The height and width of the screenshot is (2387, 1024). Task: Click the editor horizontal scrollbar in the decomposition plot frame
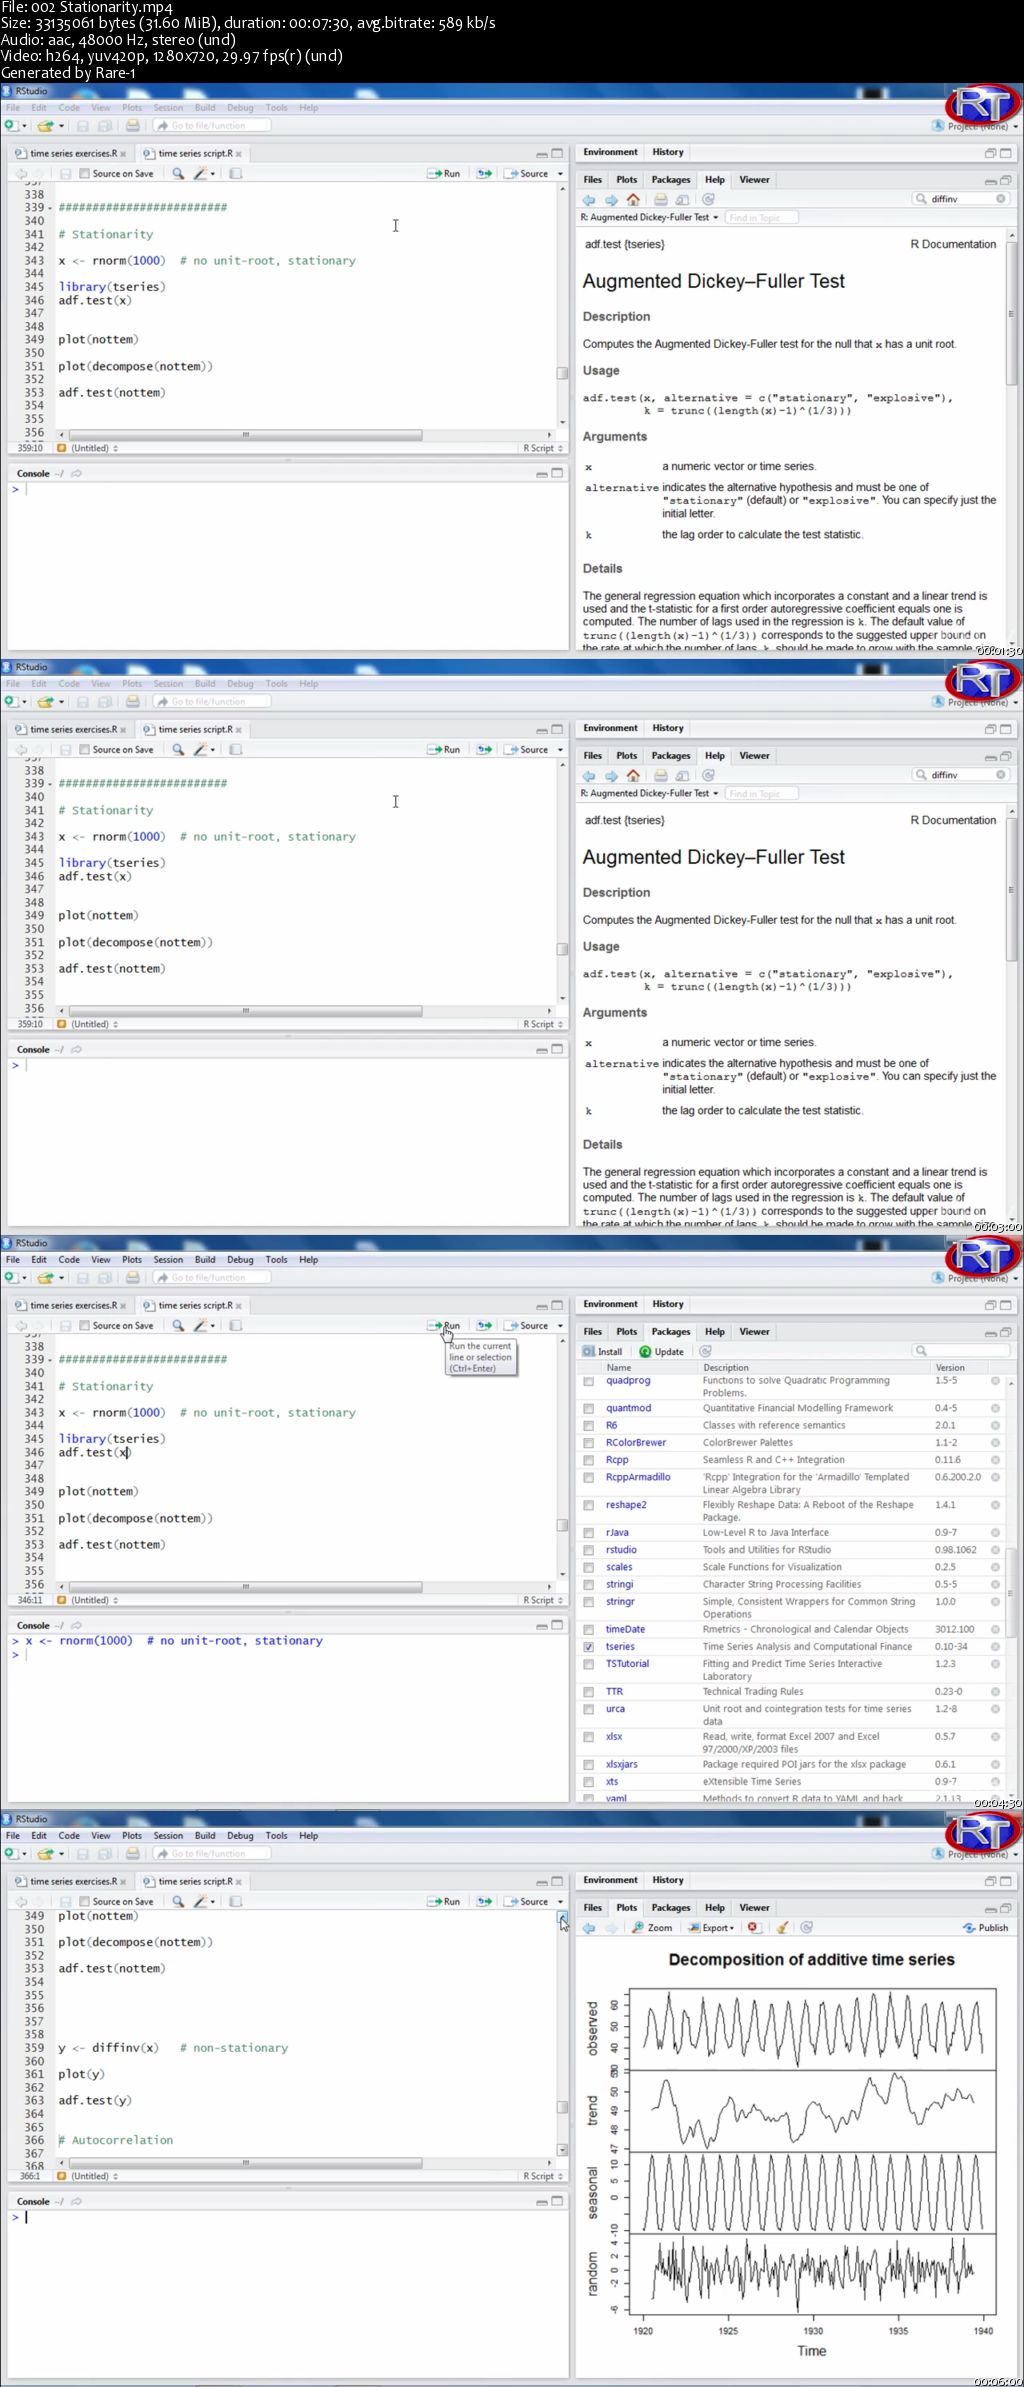pos(245,2163)
